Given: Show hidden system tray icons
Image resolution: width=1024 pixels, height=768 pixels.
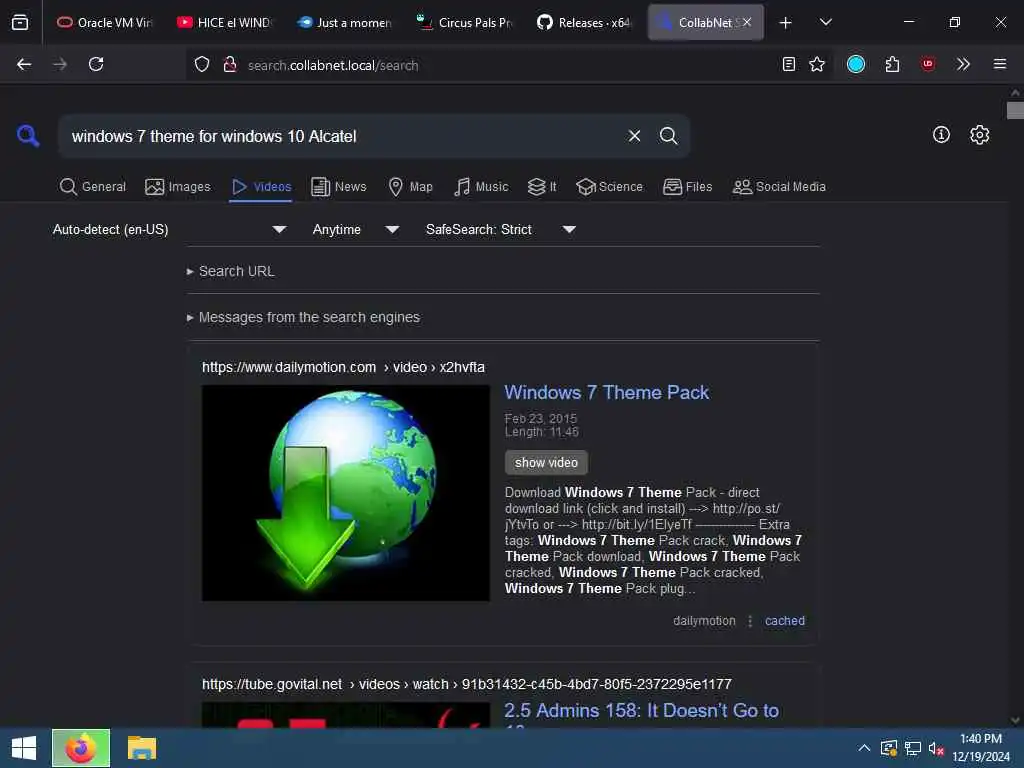Looking at the screenshot, I should [x=863, y=748].
